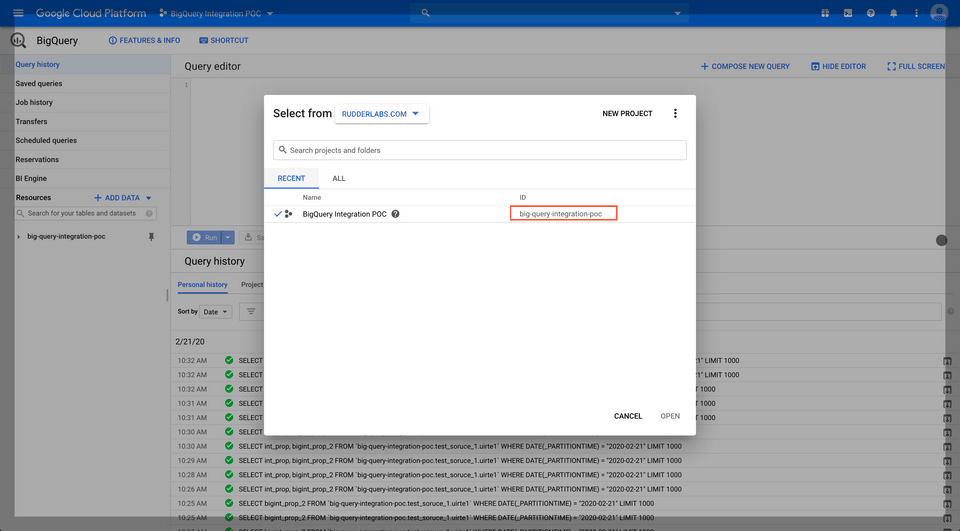Open Saved queries in the sidebar
This screenshot has width=960, height=531.
click(x=39, y=84)
